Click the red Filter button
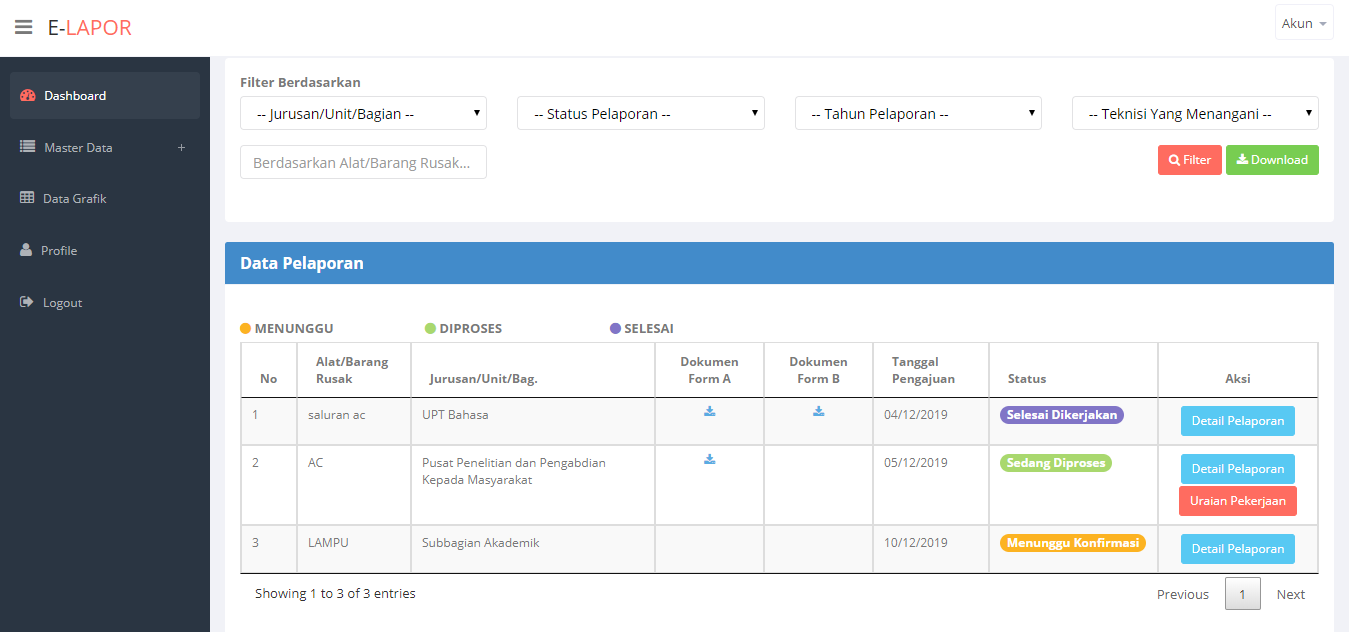The width and height of the screenshot is (1349, 632). [1190, 160]
